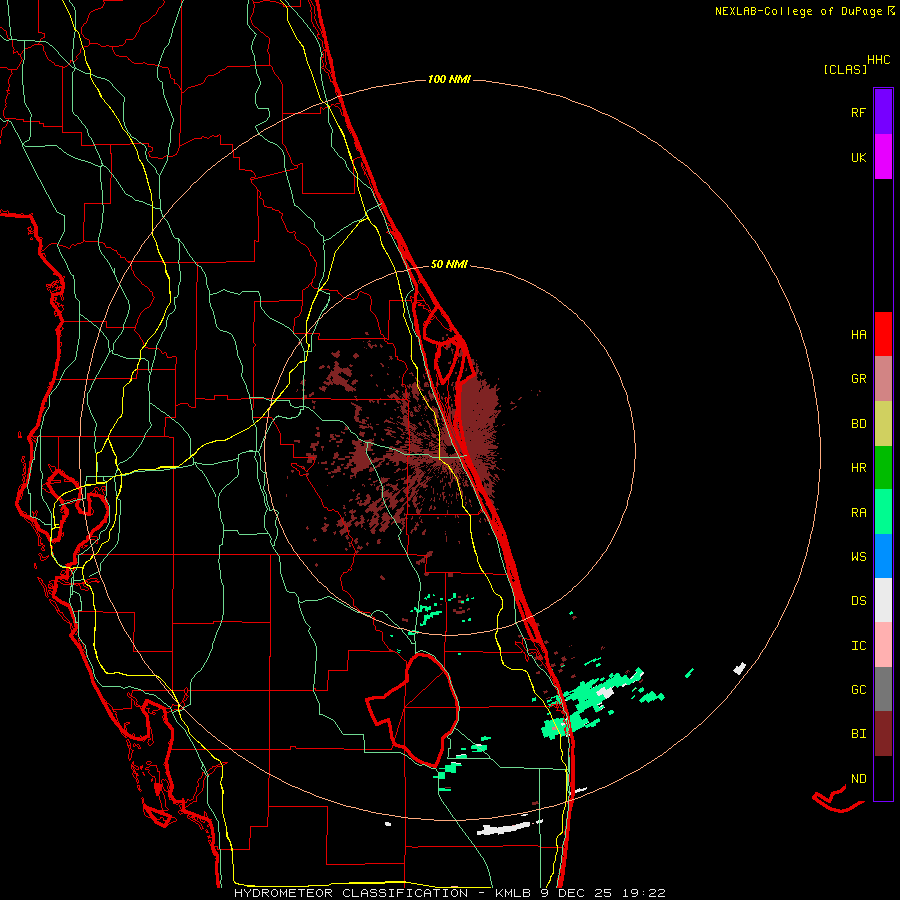Click the IC legend label
This screenshot has width=900, height=900.
coord(858,646)
